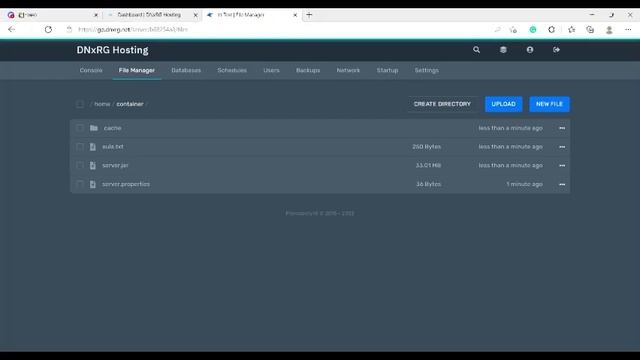Open browser settings and more menu

tap(628, 29)
